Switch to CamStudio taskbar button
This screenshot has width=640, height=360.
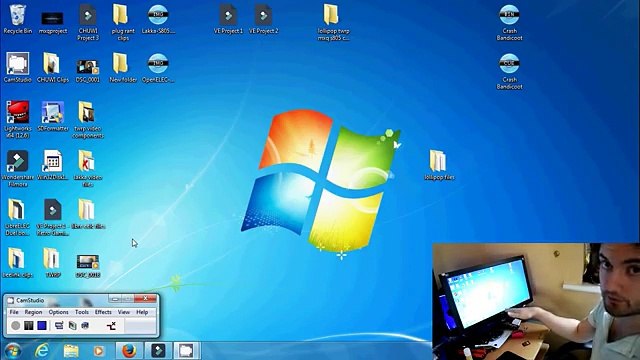point(187,351)
